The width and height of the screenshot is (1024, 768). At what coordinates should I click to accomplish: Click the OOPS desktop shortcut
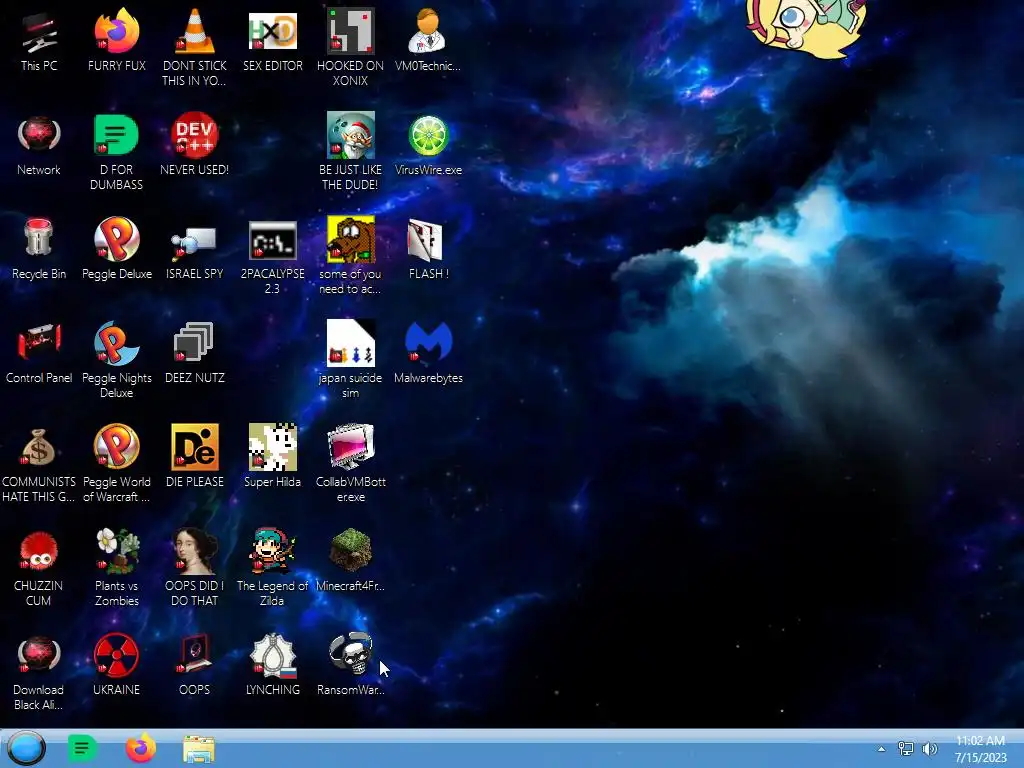[x=195, y=665]
